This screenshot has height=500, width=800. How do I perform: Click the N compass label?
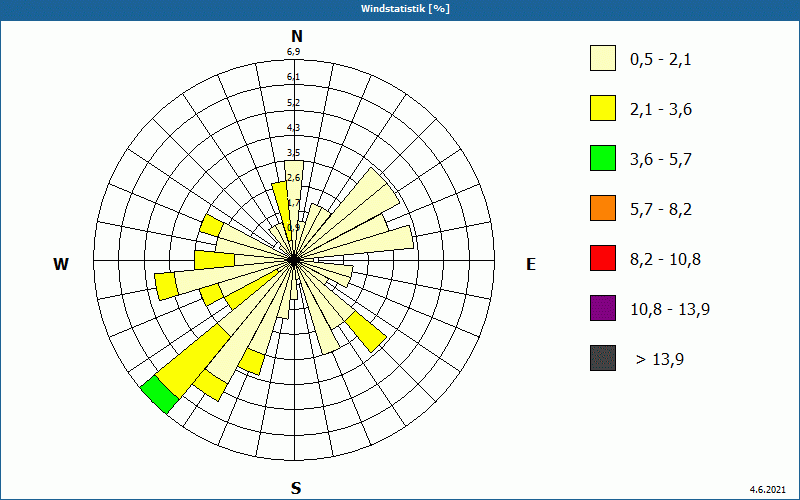pyautogui.click(x=296, y=36)
